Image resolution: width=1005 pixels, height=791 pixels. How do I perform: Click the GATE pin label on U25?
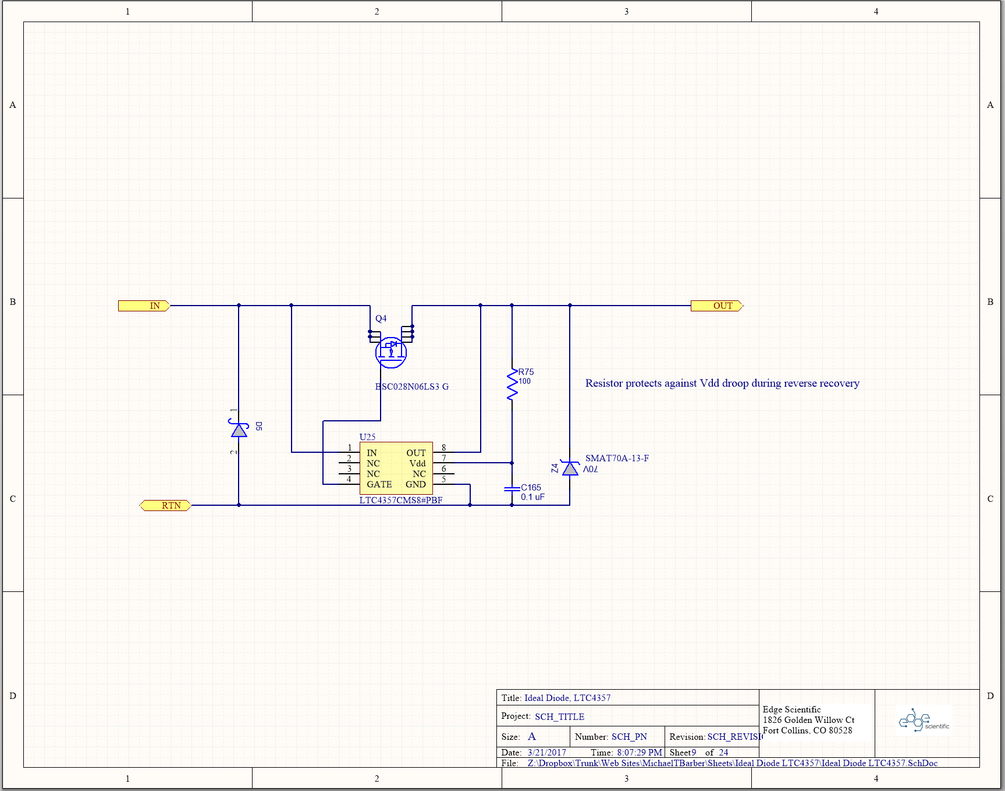pos(379,485)
